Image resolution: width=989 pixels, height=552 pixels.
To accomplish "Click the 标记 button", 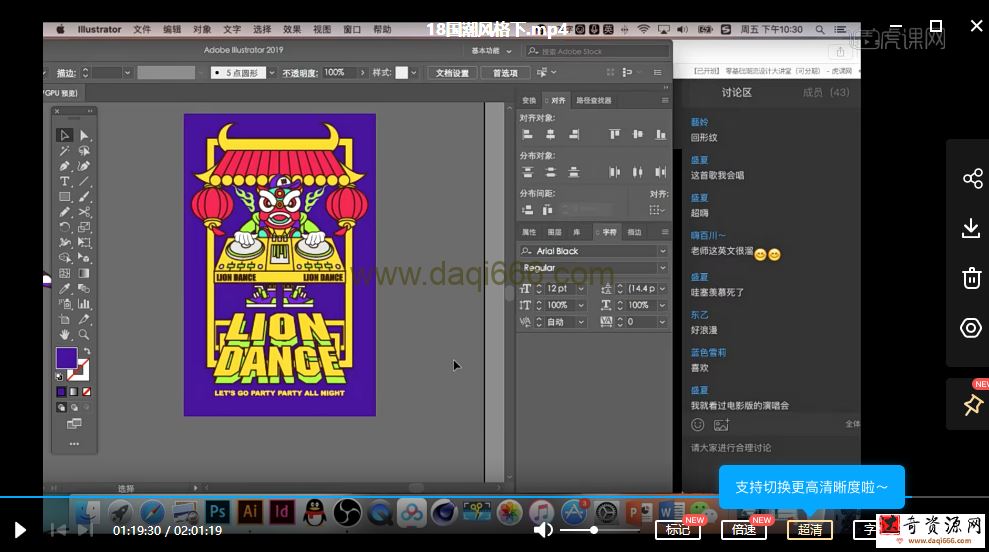I will point(678,530).
